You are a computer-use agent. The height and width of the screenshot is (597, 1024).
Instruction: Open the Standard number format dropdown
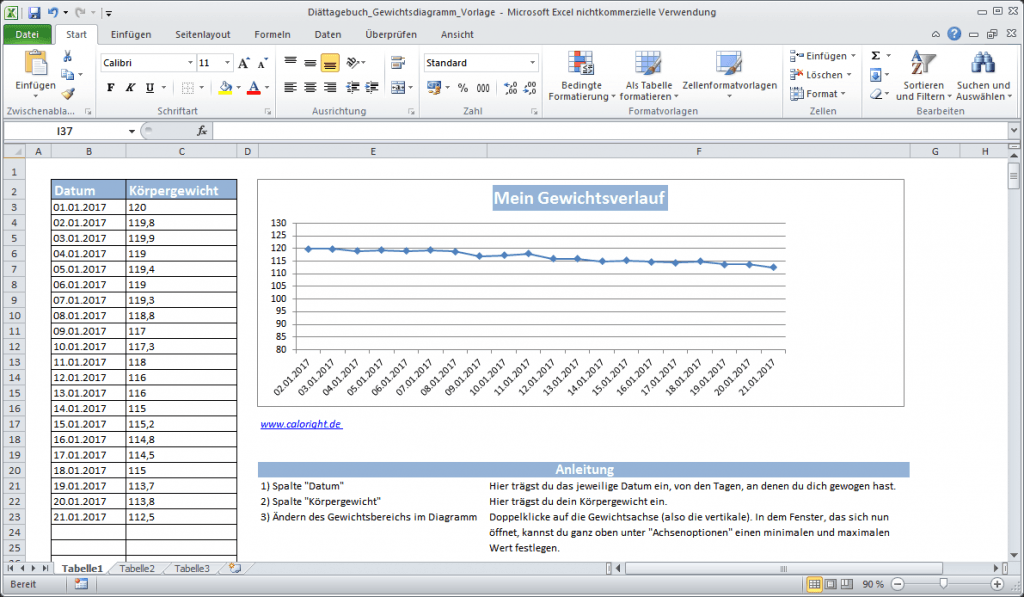pyautogui.click(x=532, y=63)
